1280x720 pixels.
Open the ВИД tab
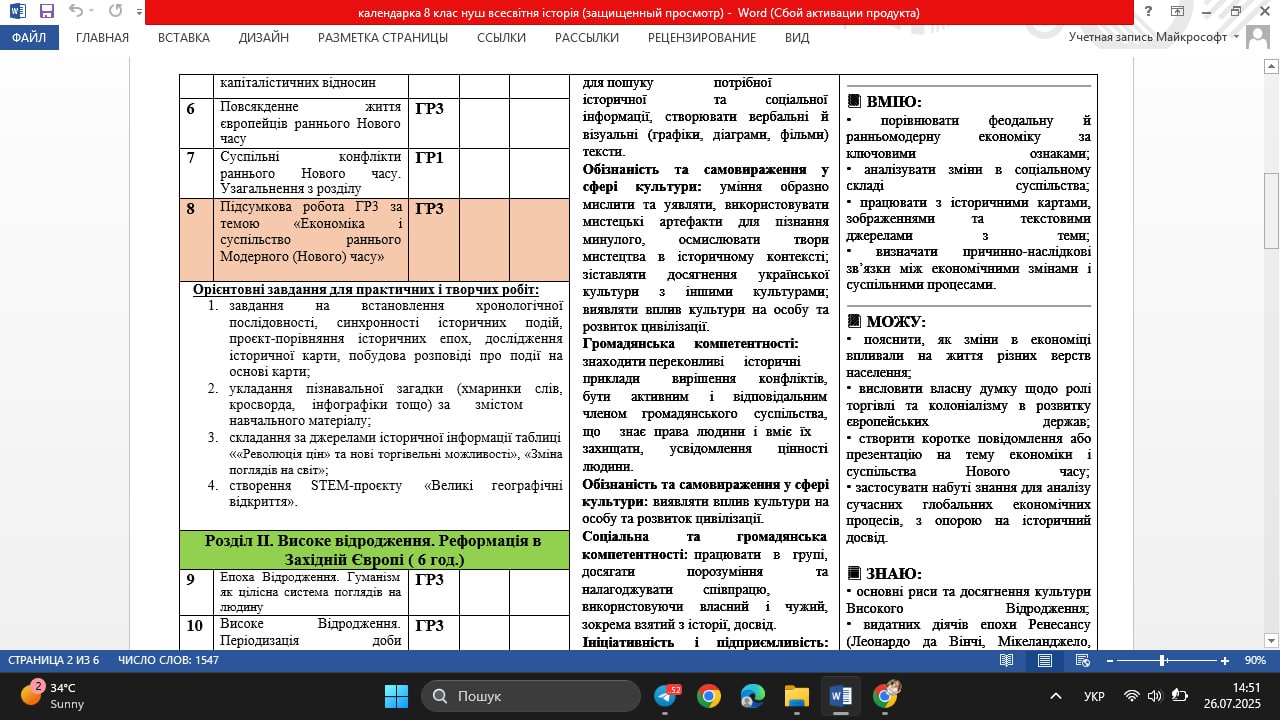[x=797, y=37]
